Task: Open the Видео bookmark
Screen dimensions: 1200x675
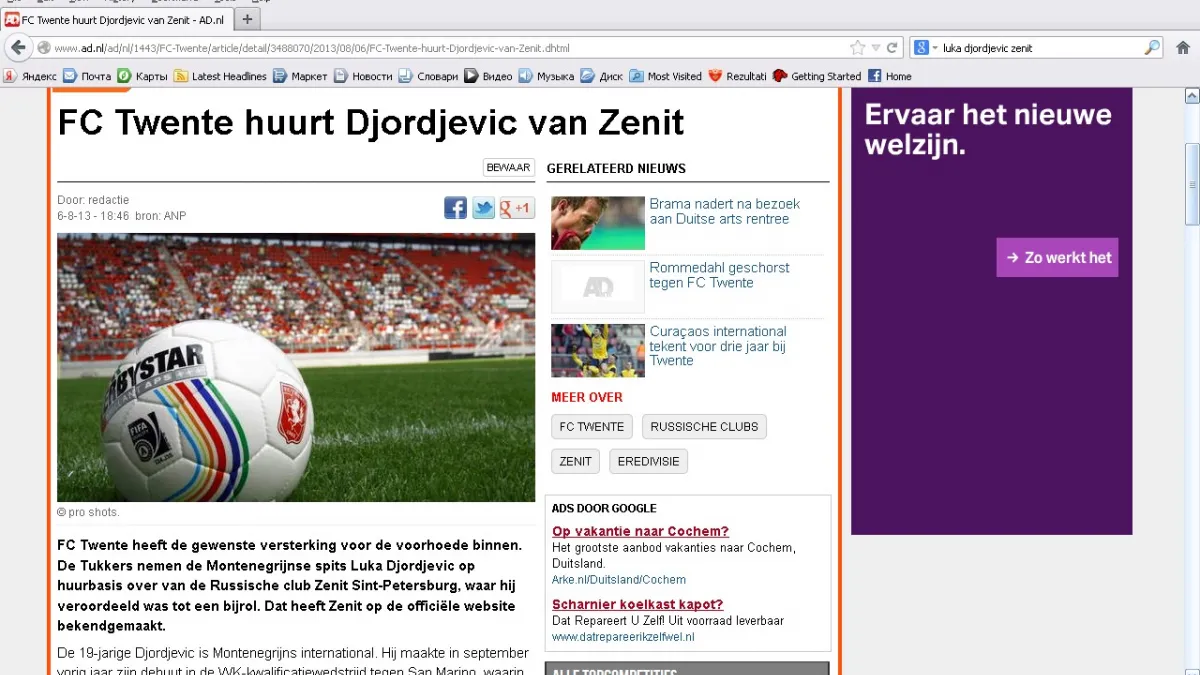Action: pyautogui.click(x=488, y=76)
